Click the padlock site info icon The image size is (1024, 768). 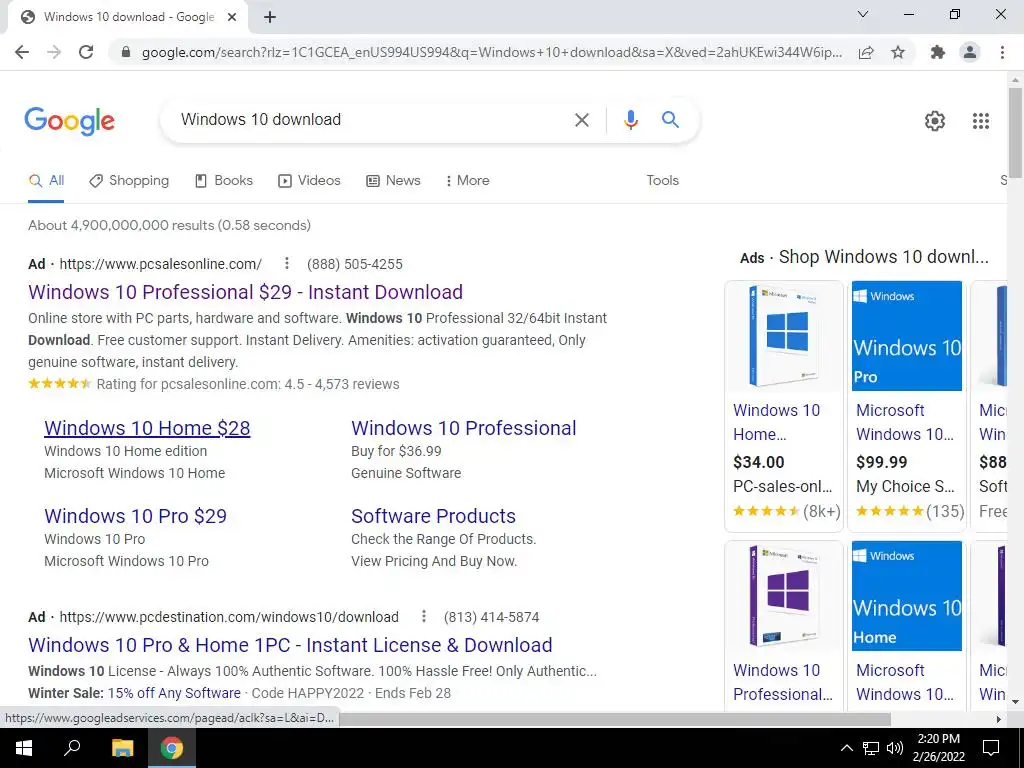click(126, 52)
